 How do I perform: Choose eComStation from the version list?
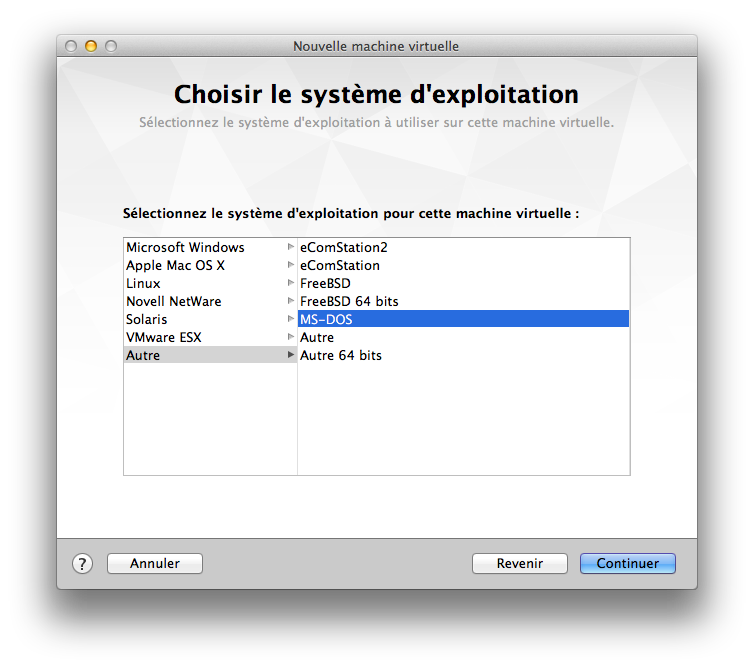(x=464, y=265)
